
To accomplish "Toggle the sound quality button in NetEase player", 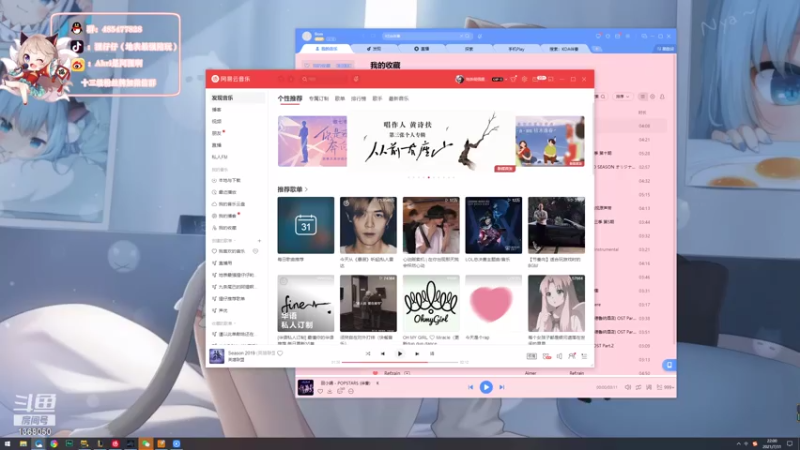I will pyautogui.click(x=532, y=356).
